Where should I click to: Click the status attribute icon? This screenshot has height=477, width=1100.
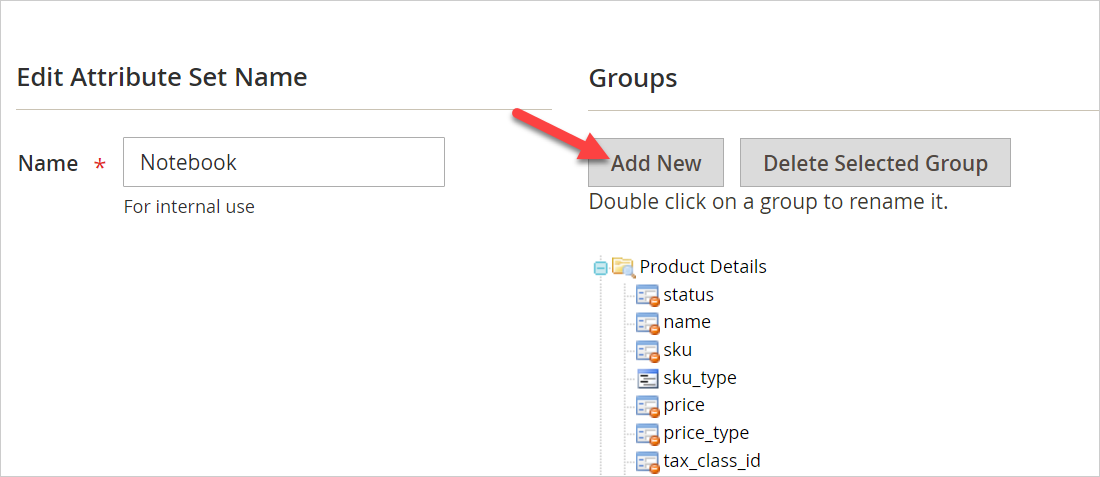[648, 295]
